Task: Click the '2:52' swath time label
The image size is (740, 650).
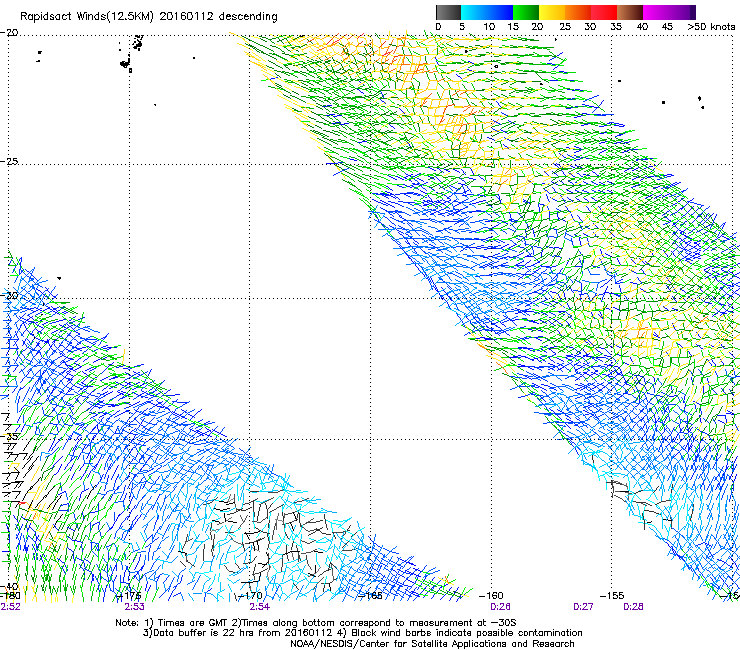Action: coord(10,607)
